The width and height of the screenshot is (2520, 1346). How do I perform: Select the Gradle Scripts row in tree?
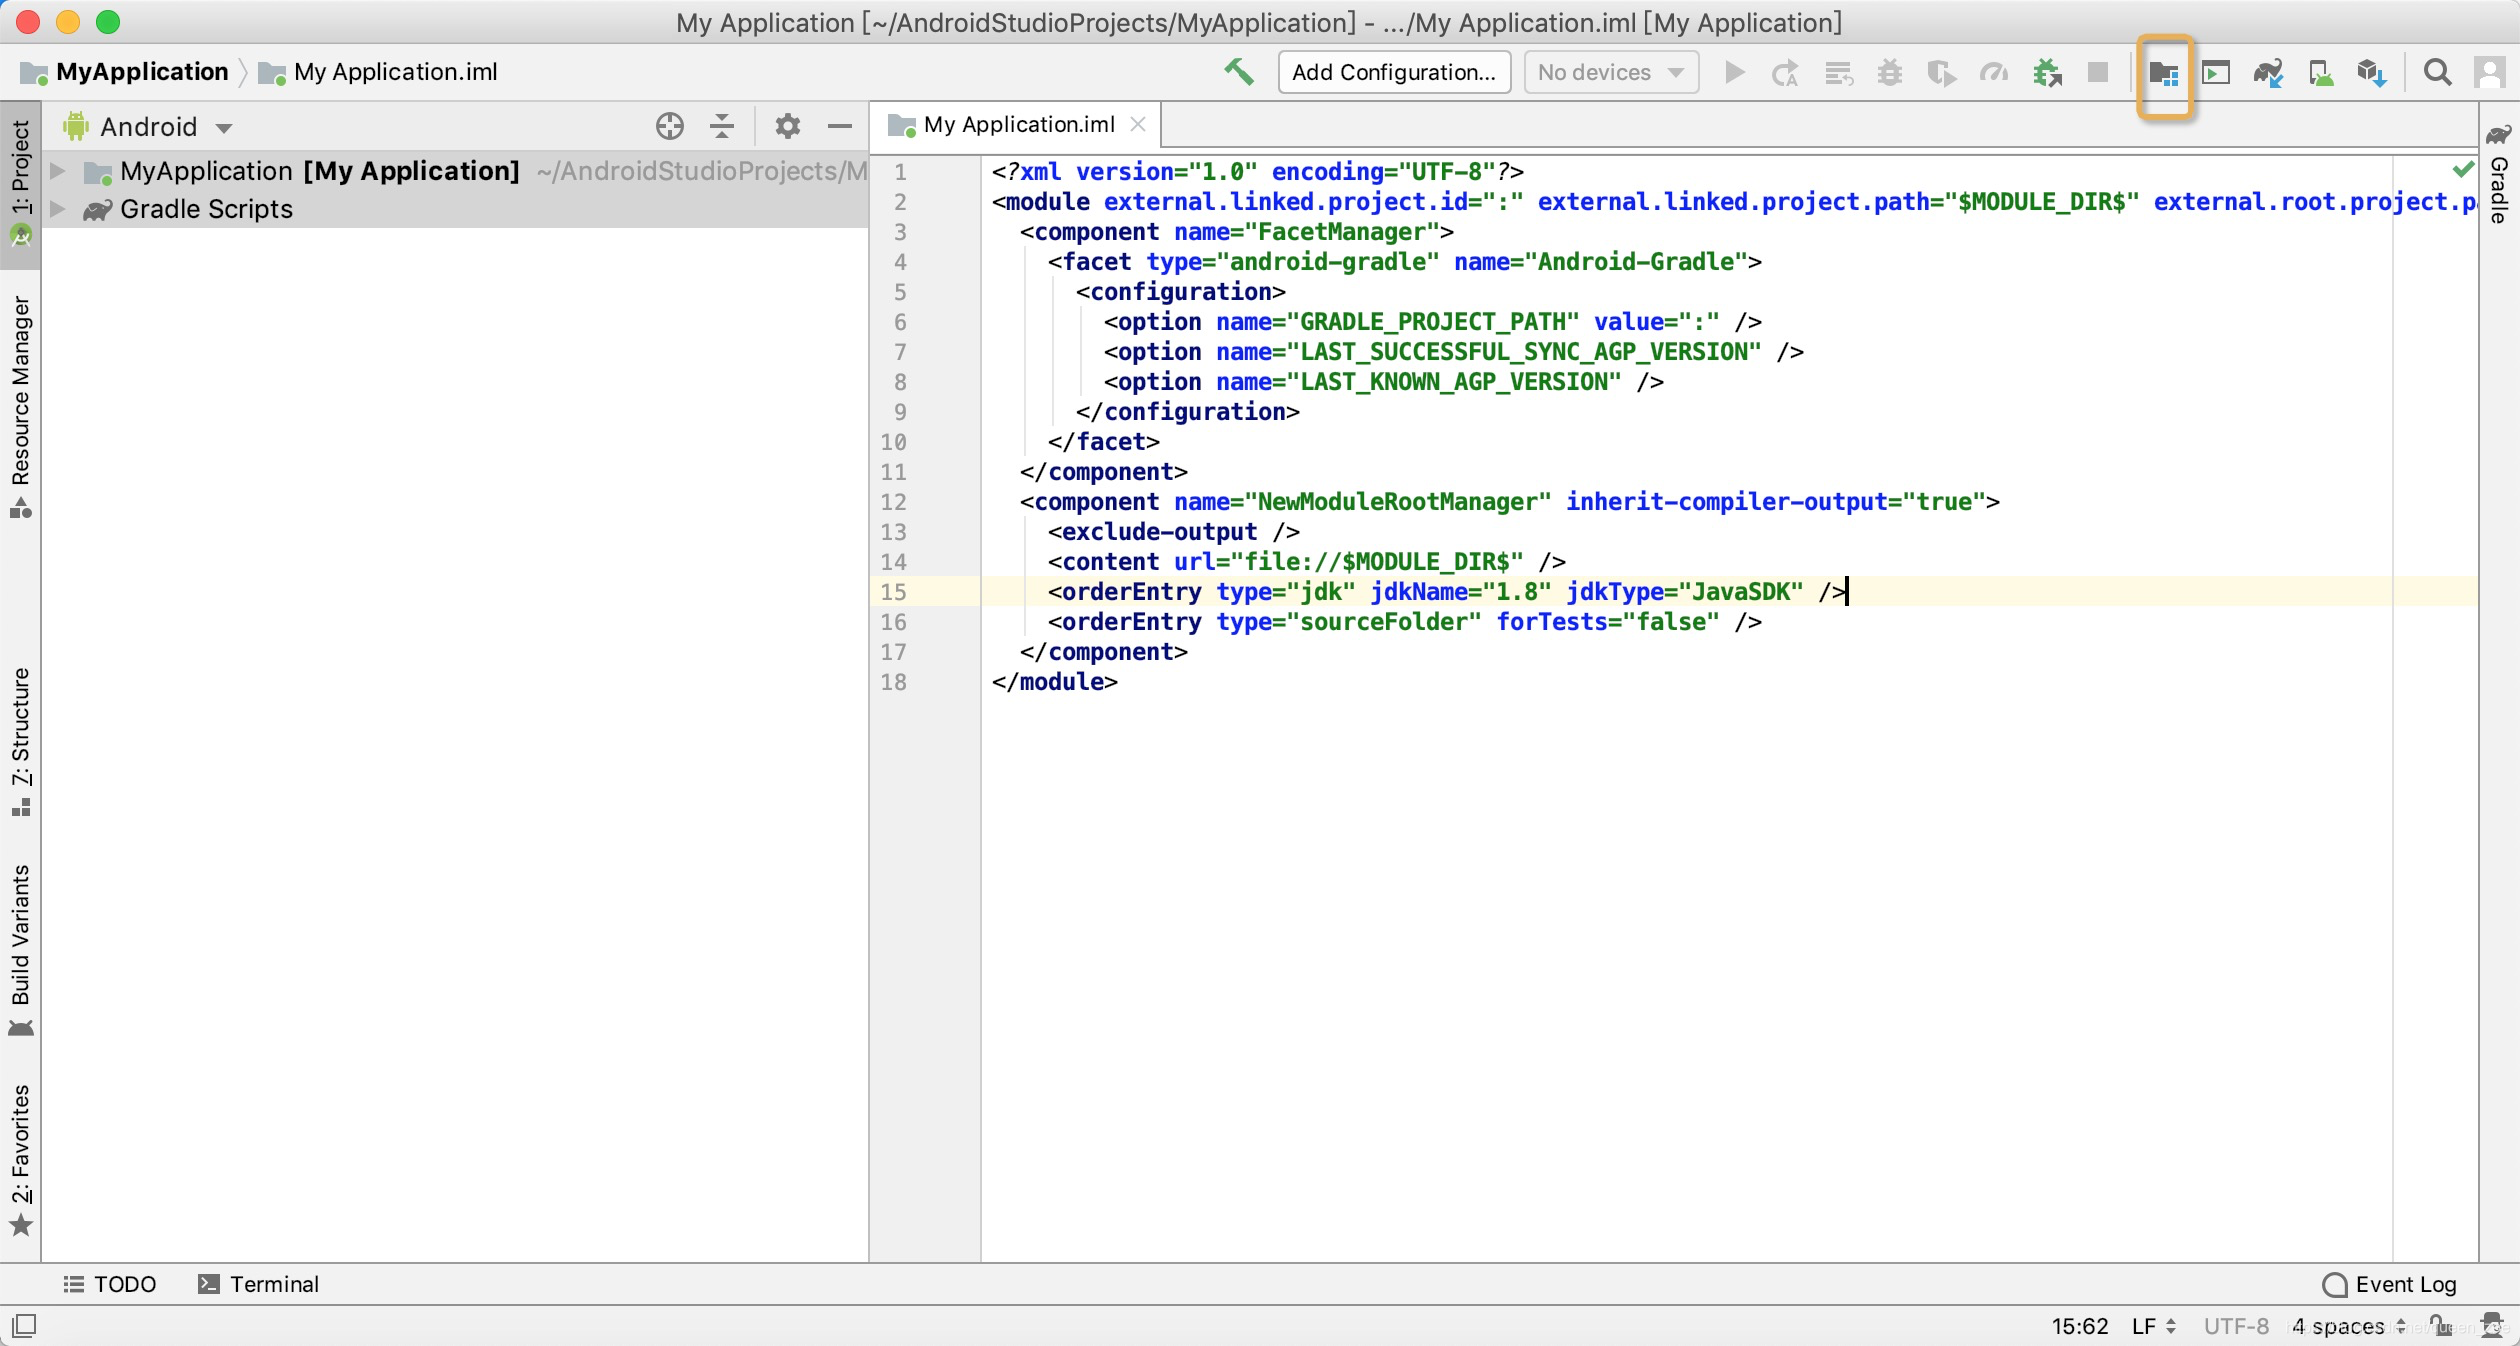point(455,209)
